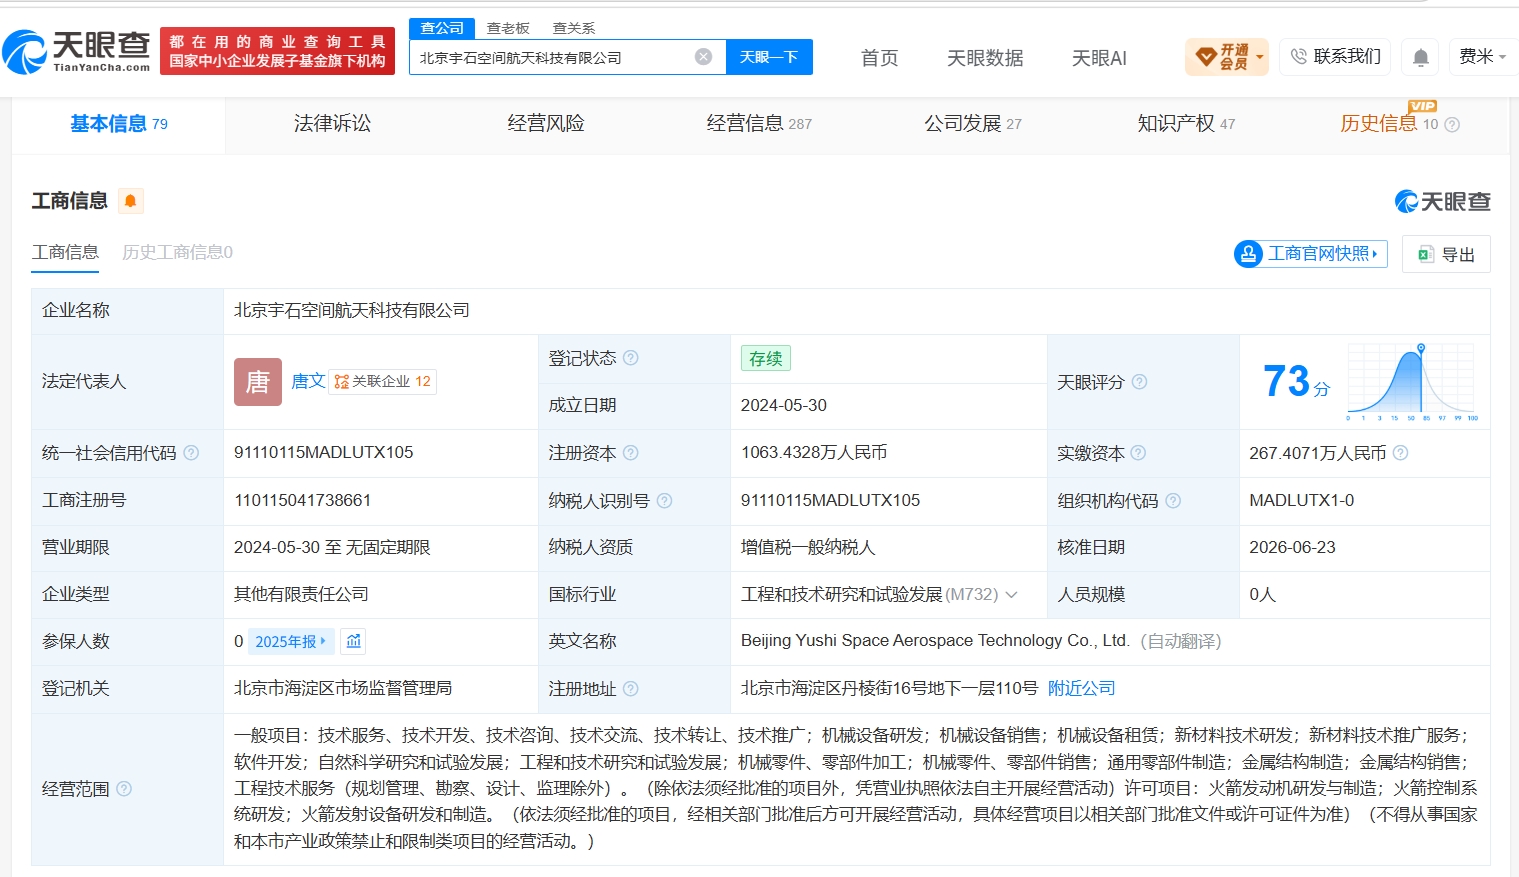Open 工商官网快照 snapshot button

click(x=1311, y=254)
